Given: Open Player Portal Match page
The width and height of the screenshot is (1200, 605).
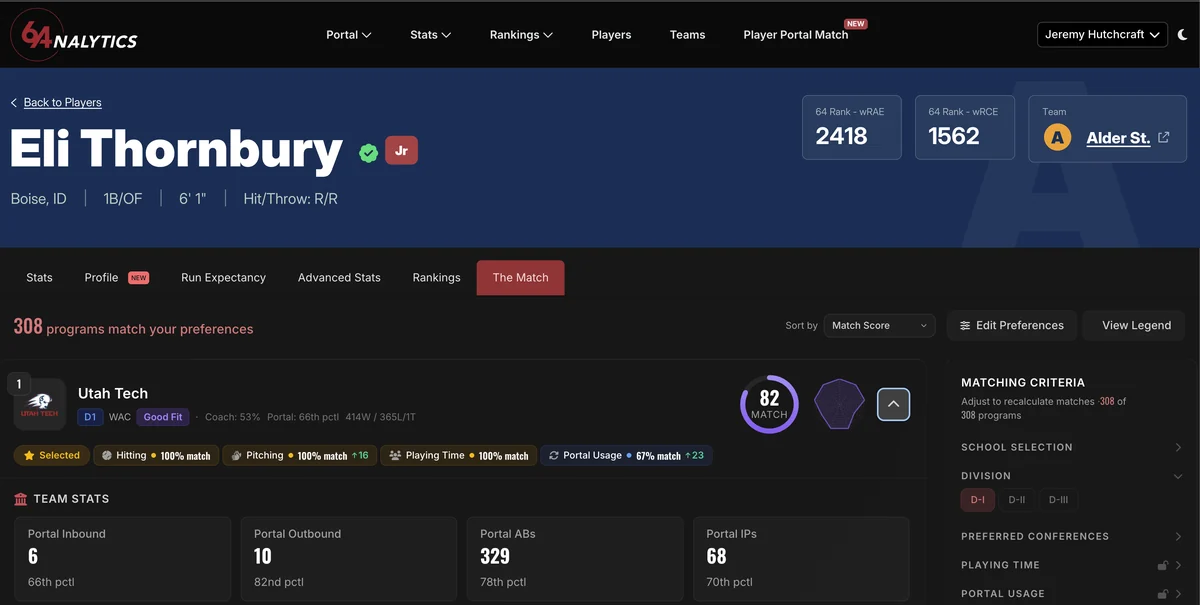Looking at the screenshot, I should pyautogui.click(x=796, y=35).
